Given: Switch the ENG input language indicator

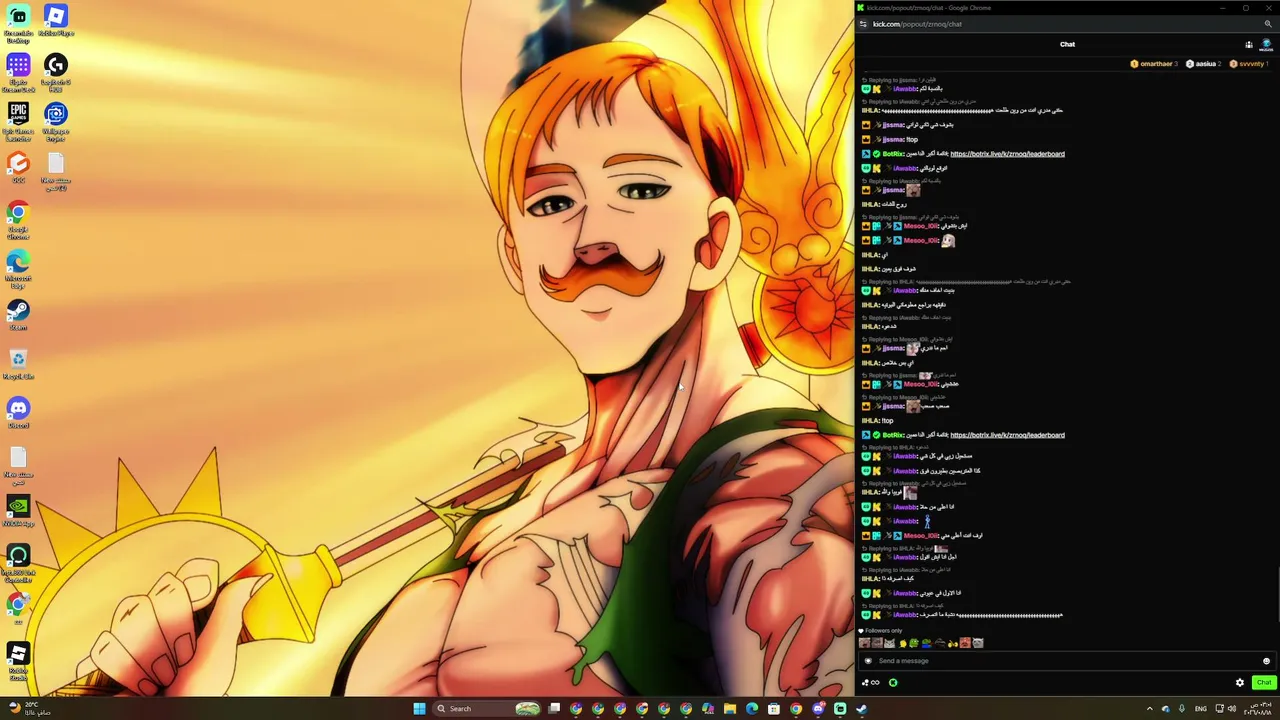Looking at the screenshot, I should pos(1201,709).
